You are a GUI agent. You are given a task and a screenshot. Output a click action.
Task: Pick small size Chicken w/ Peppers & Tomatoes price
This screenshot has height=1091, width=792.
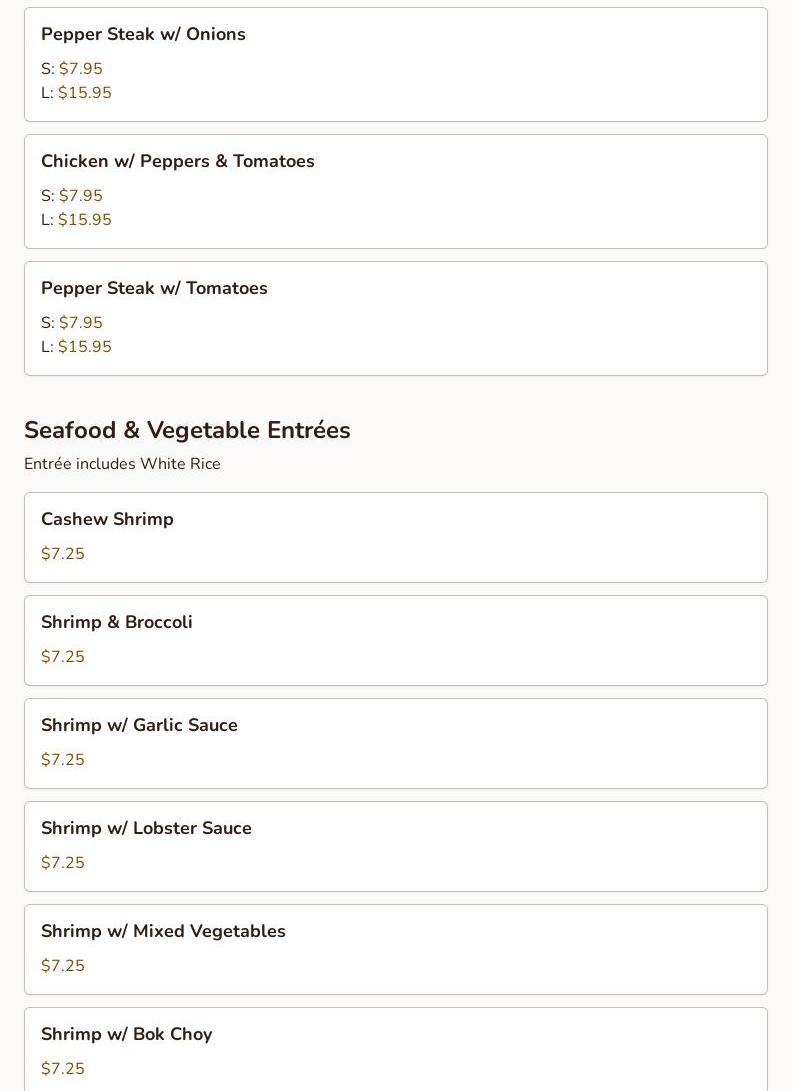tap(80, 196)
